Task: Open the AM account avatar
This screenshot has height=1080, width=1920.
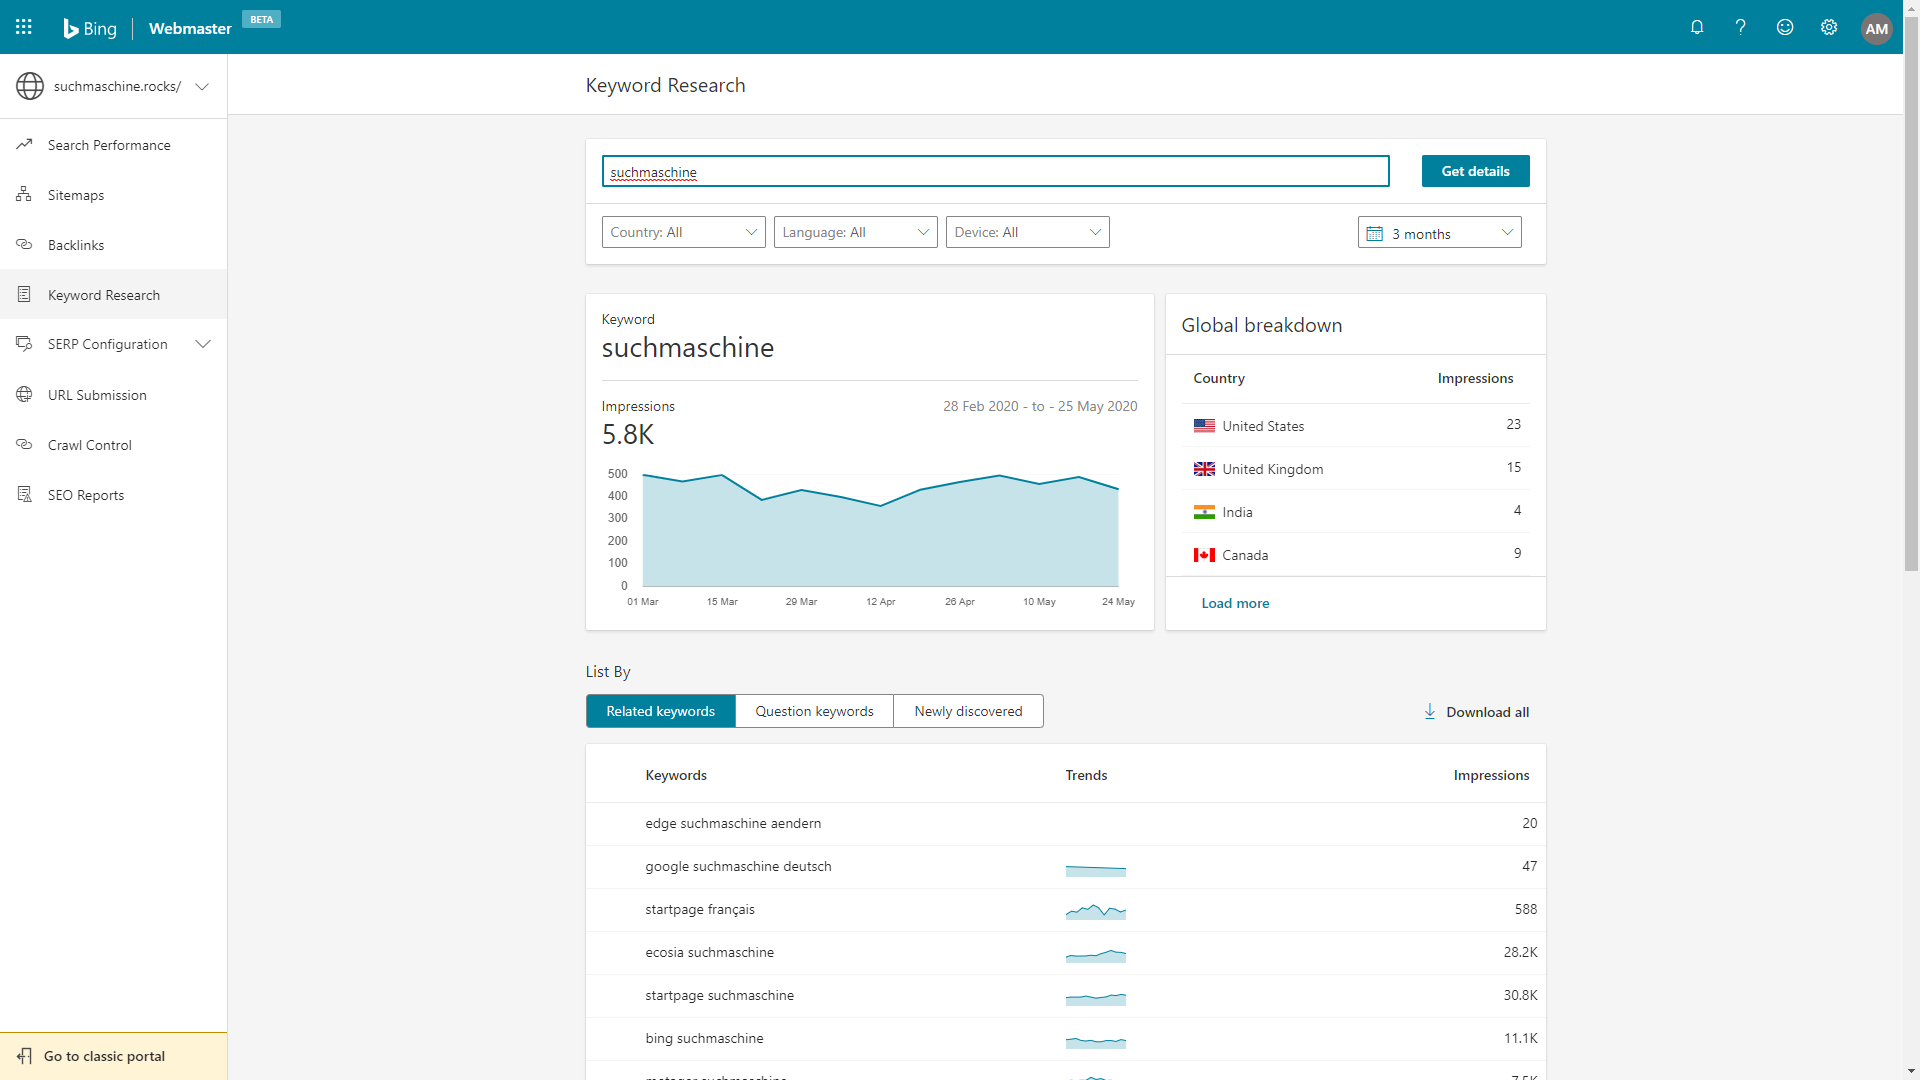Action: tap(1877, 28)
